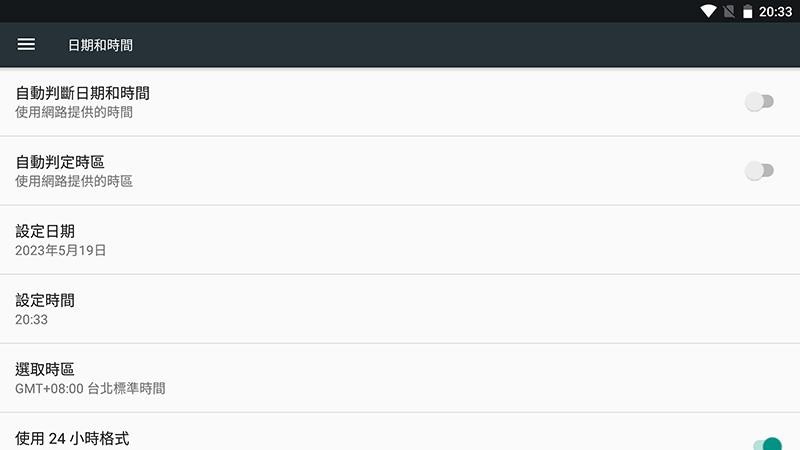This screenshot has height=450, width=800.
Task: Tap the GMT+08:00 台北標準時間 value
Action: 90,388
